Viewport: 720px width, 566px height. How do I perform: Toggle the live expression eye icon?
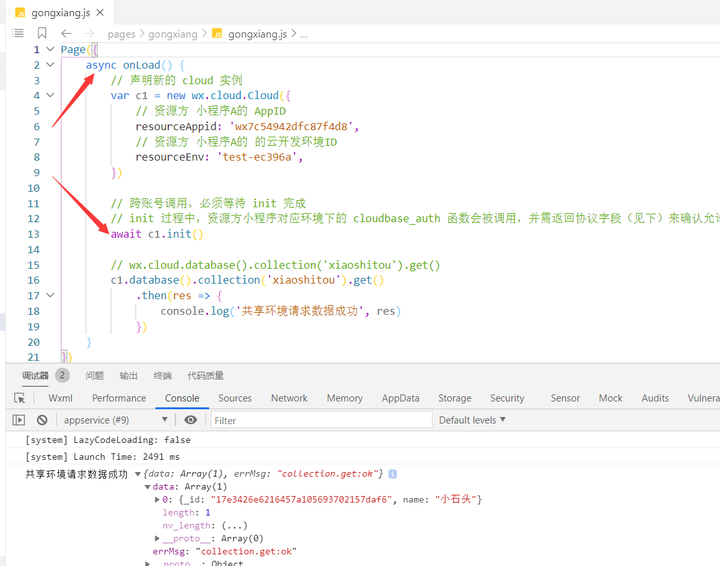click(x=191, y=420)
